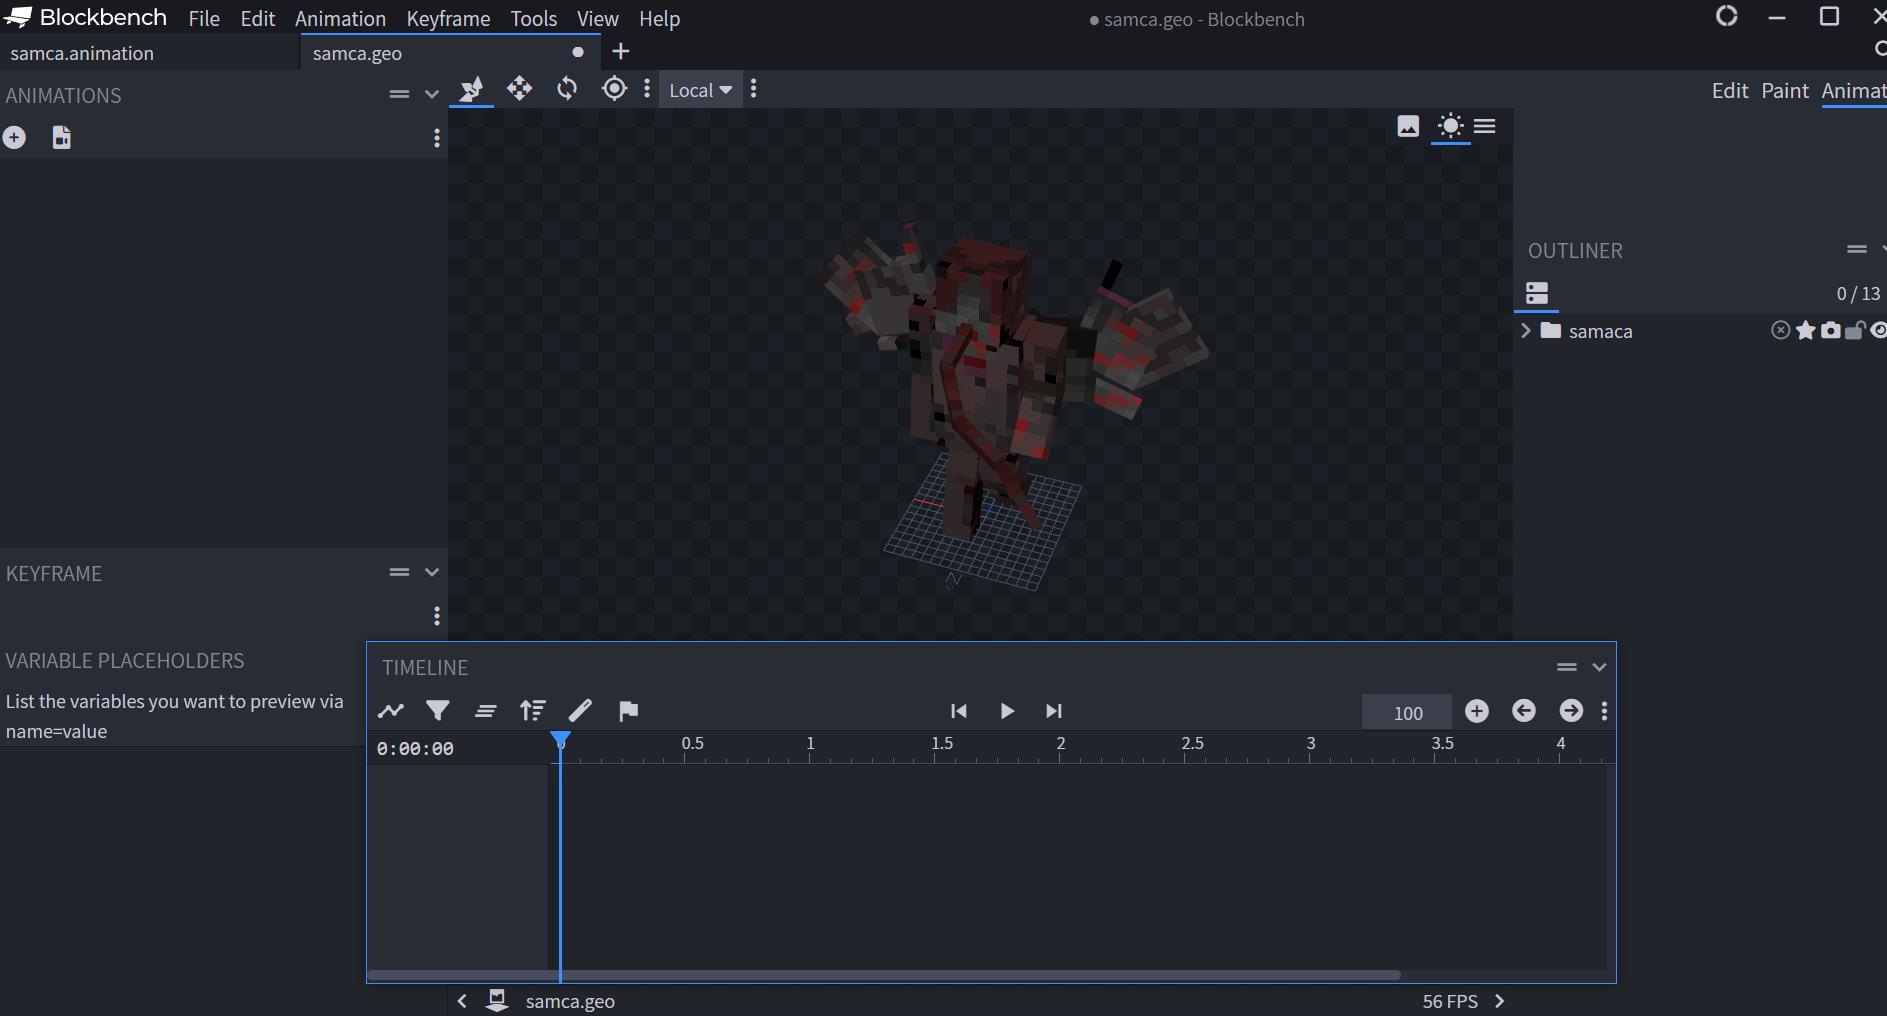Toggle visibility of samaca group
This screenshot has height=1016, width=1887.
tap(1878, 331)
